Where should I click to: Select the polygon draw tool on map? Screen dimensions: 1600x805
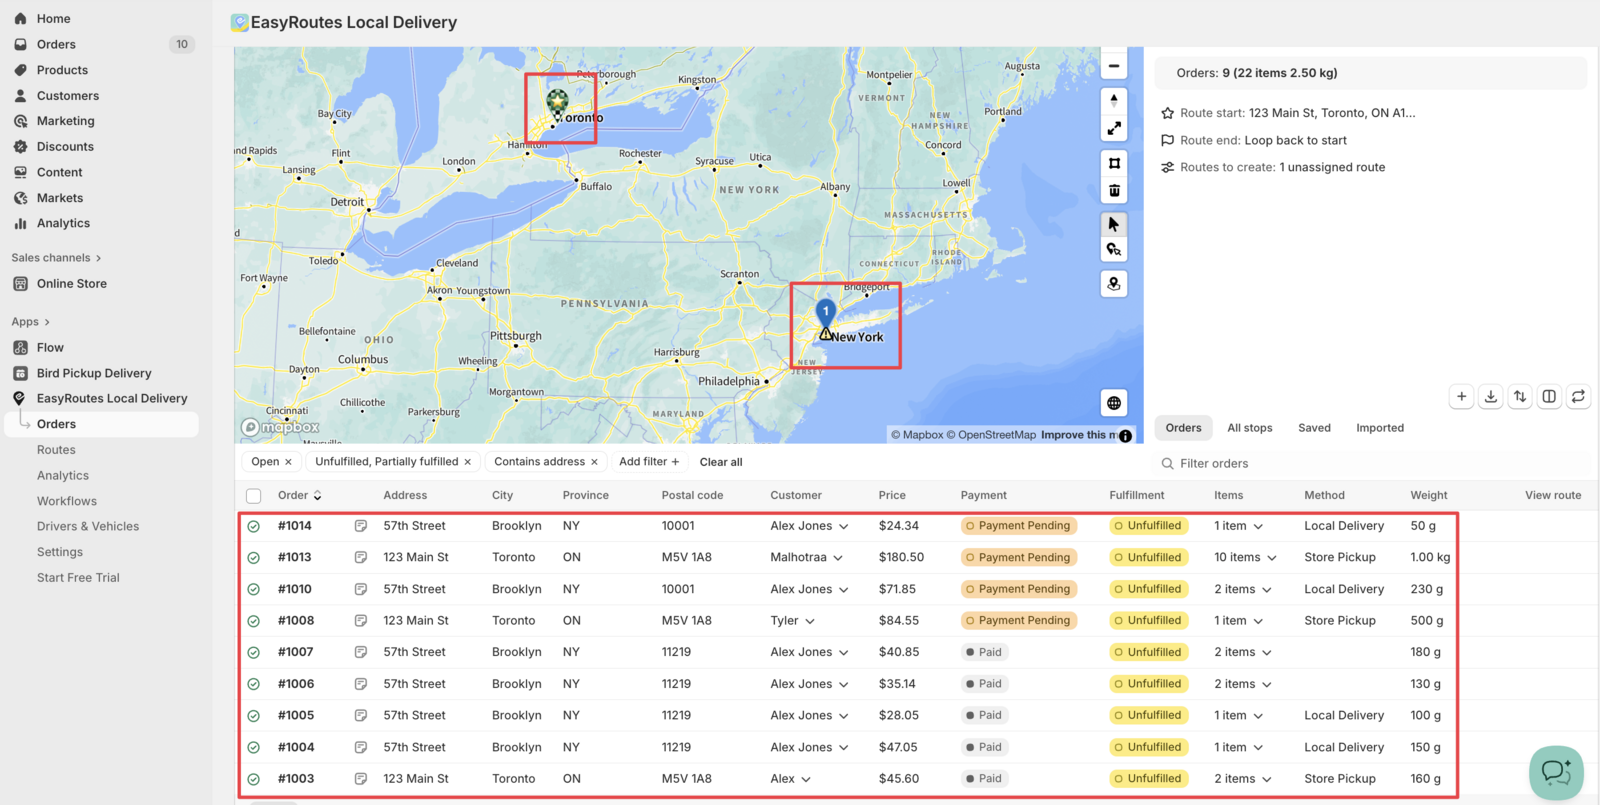pyautogui.click(x=1114, y=163)
